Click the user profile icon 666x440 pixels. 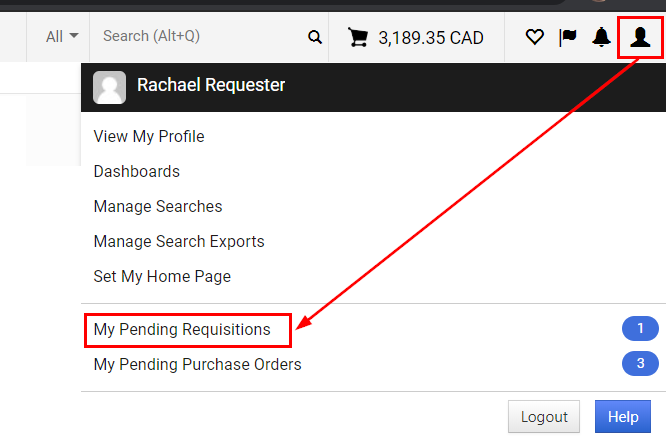[x=640, y=38]
